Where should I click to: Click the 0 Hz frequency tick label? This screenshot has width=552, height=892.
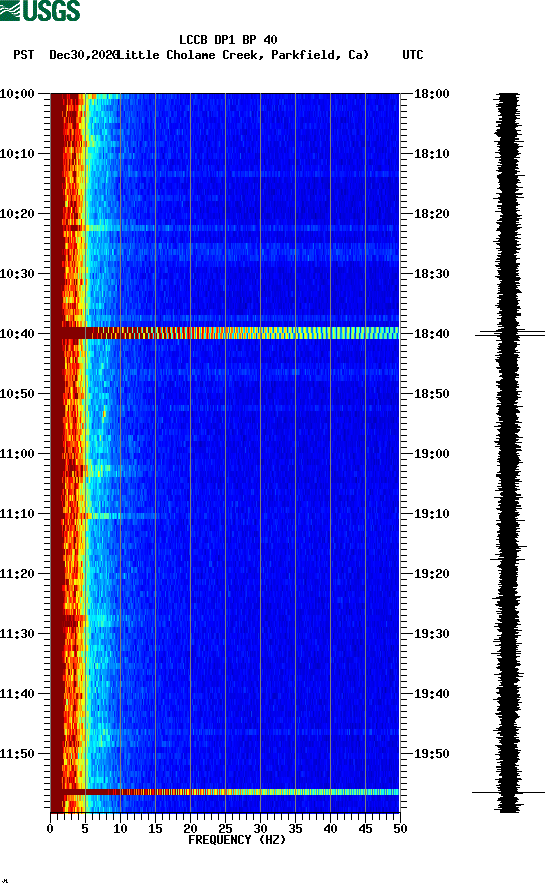[x=50, y=829]
